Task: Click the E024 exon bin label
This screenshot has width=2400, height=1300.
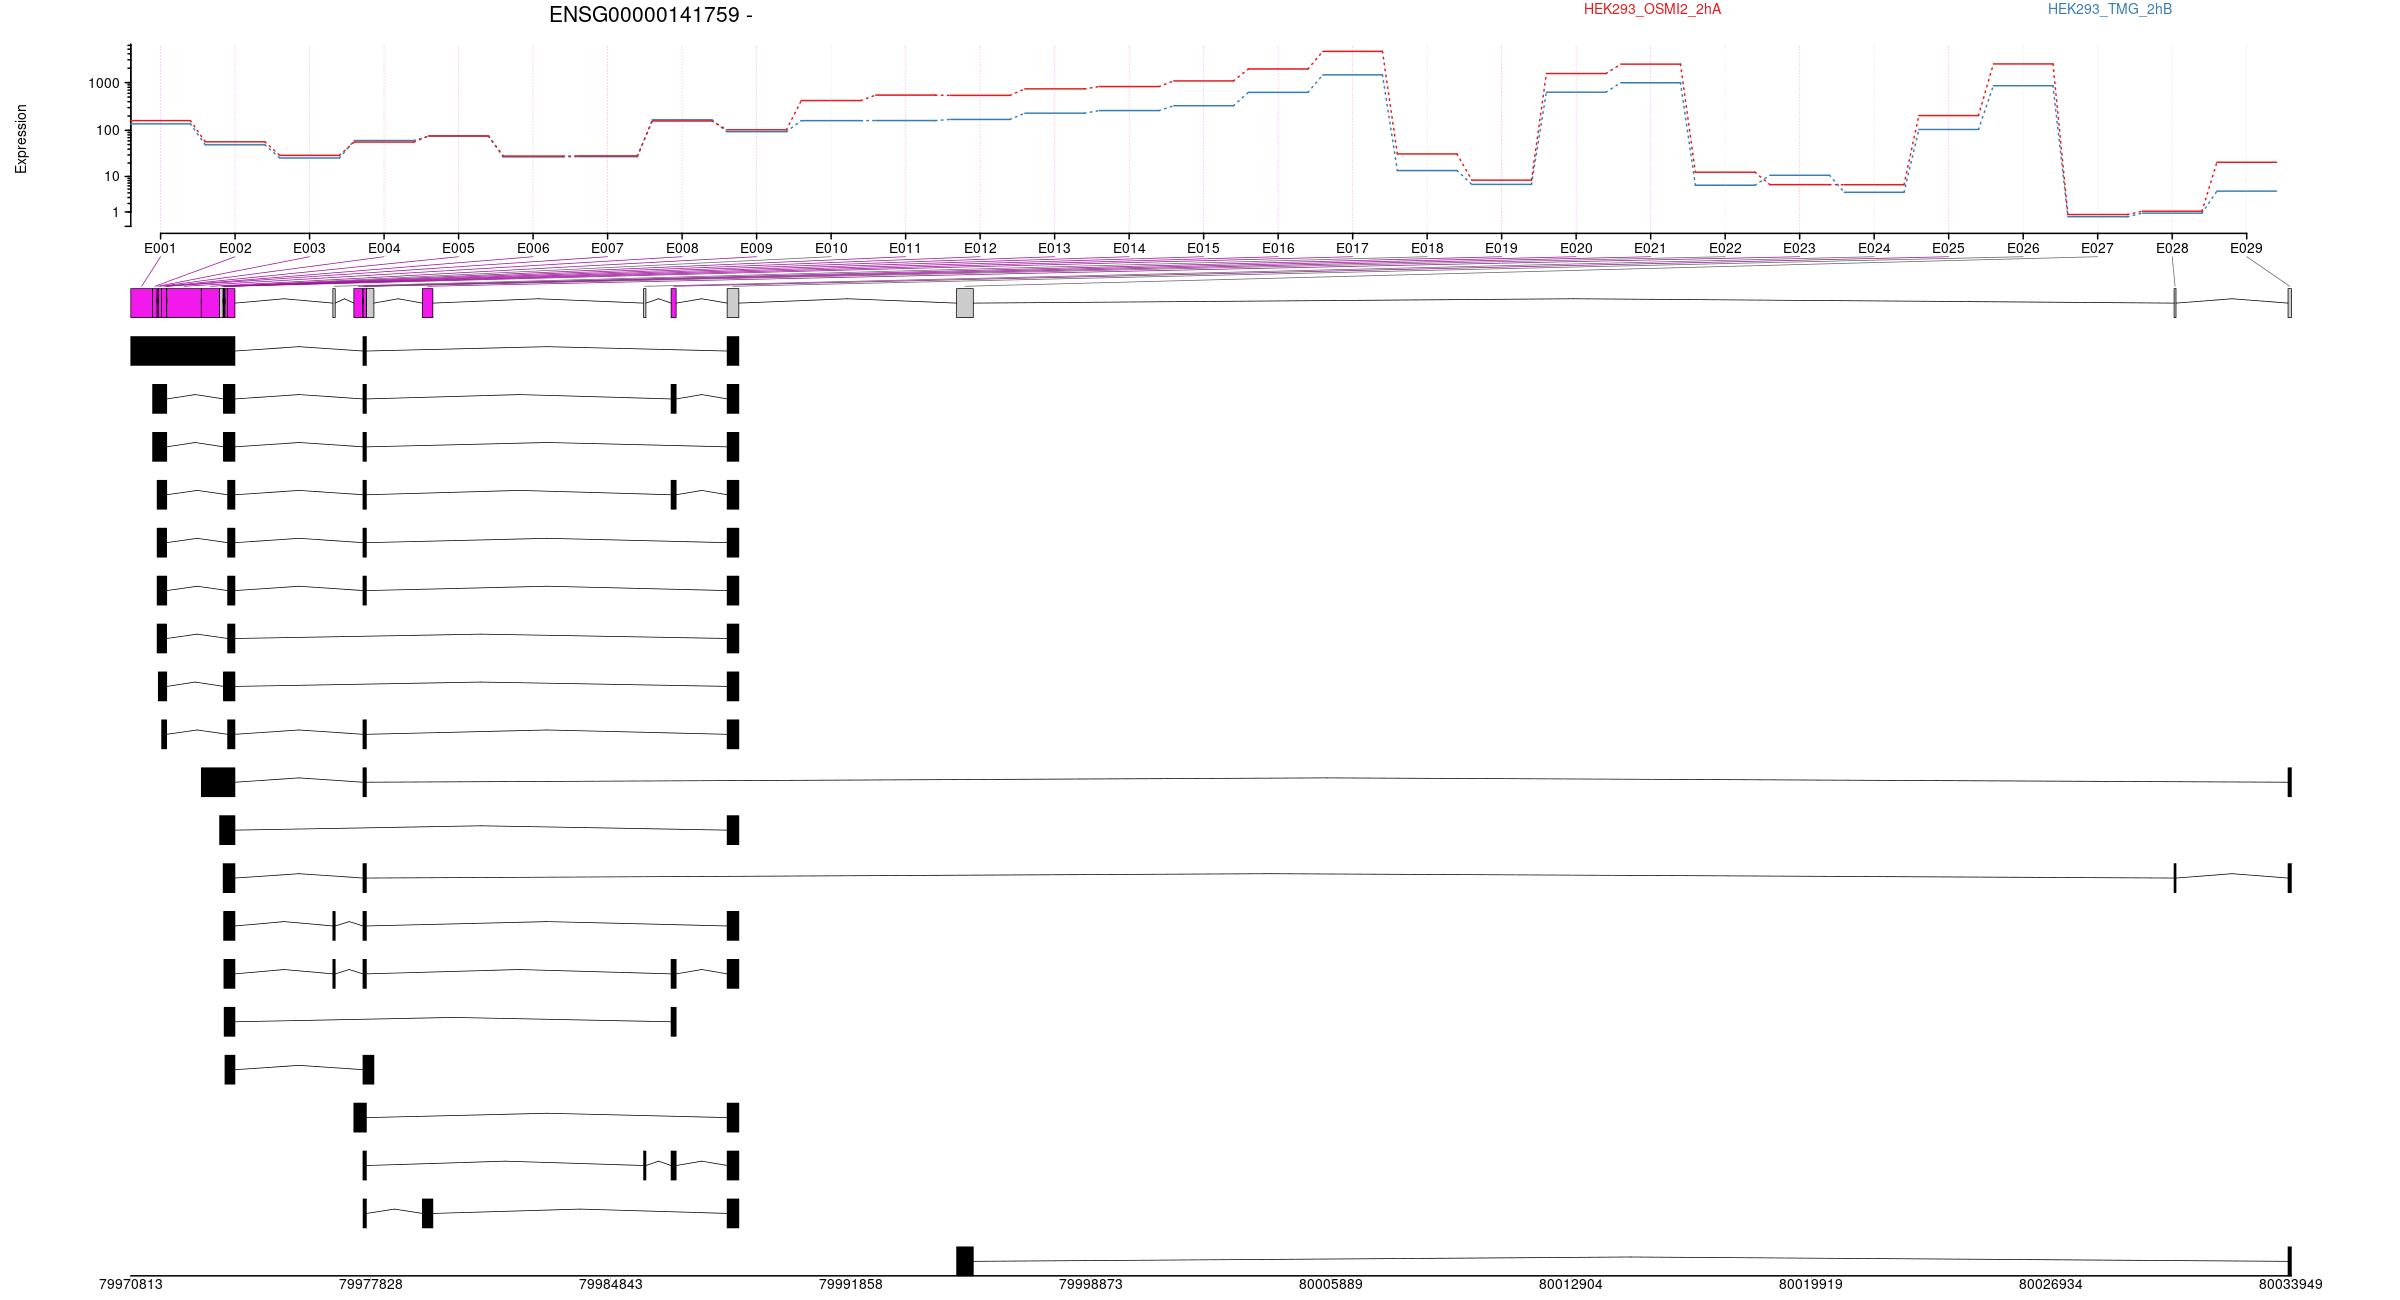Action: coord(1874,248)
